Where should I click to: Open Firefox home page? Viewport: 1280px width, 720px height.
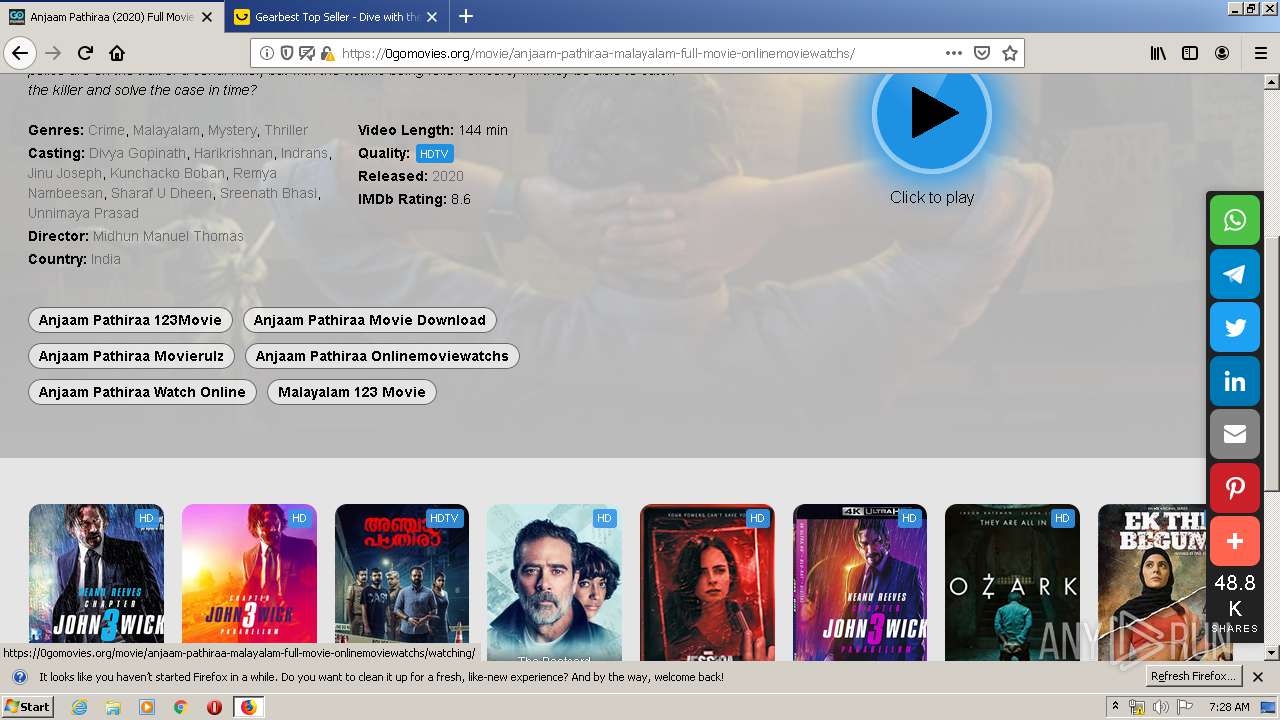click(117, 53)
